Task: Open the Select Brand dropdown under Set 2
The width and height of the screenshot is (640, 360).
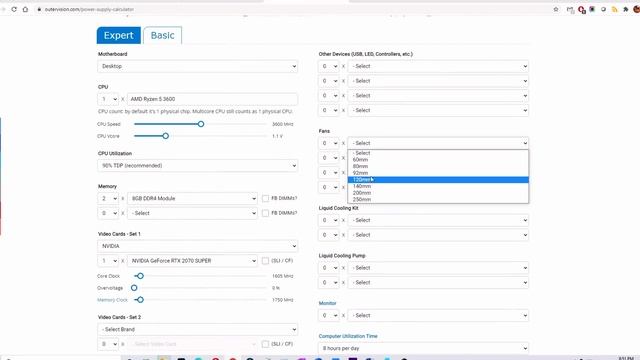Action: pyautogui.click(x=198, y=329)
